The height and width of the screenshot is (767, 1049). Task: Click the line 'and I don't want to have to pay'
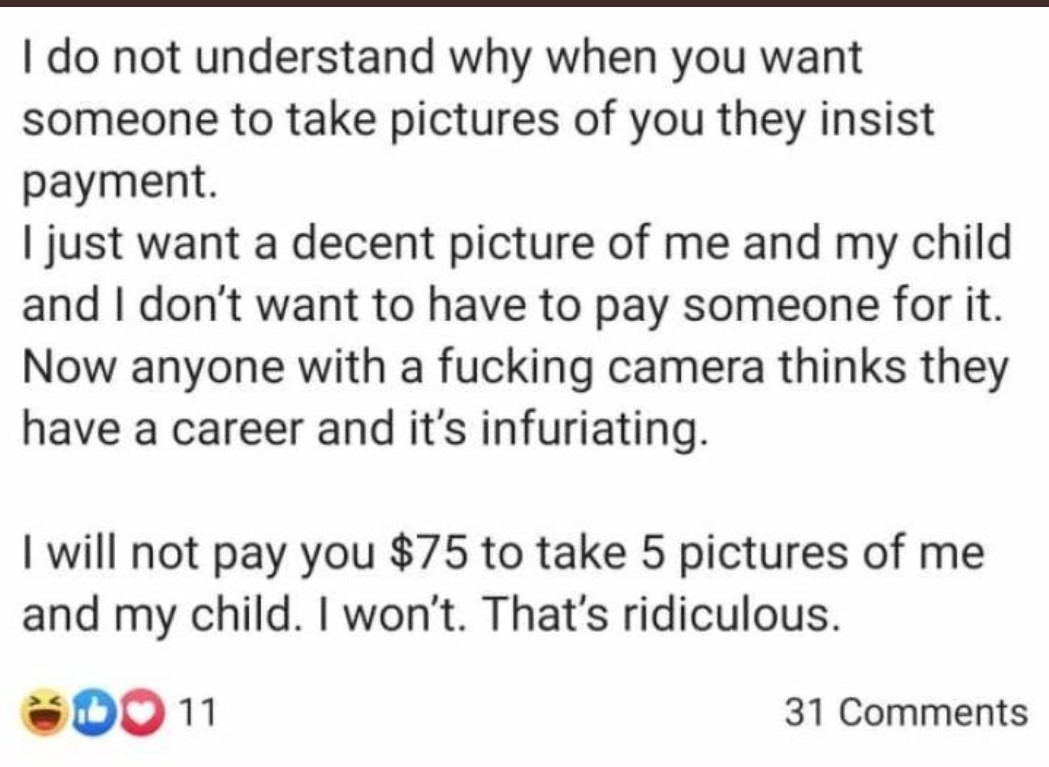tap(514, 306)
